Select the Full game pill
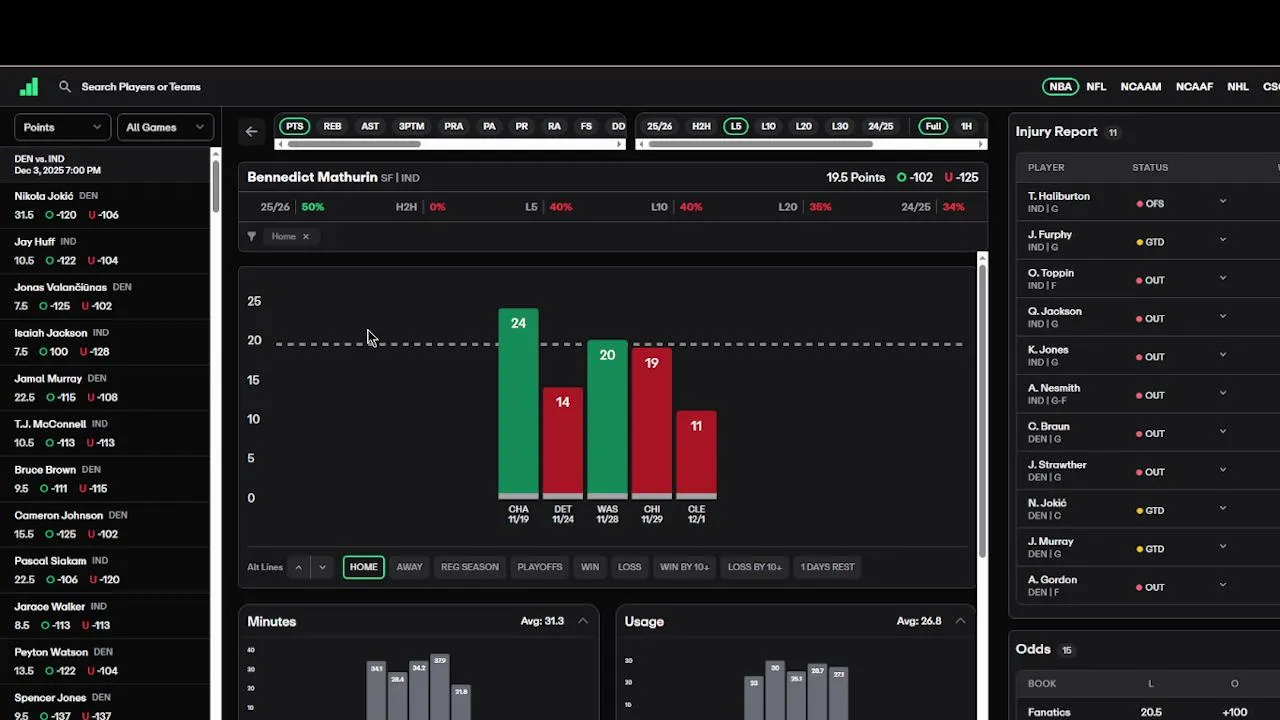 pos(933,127)
